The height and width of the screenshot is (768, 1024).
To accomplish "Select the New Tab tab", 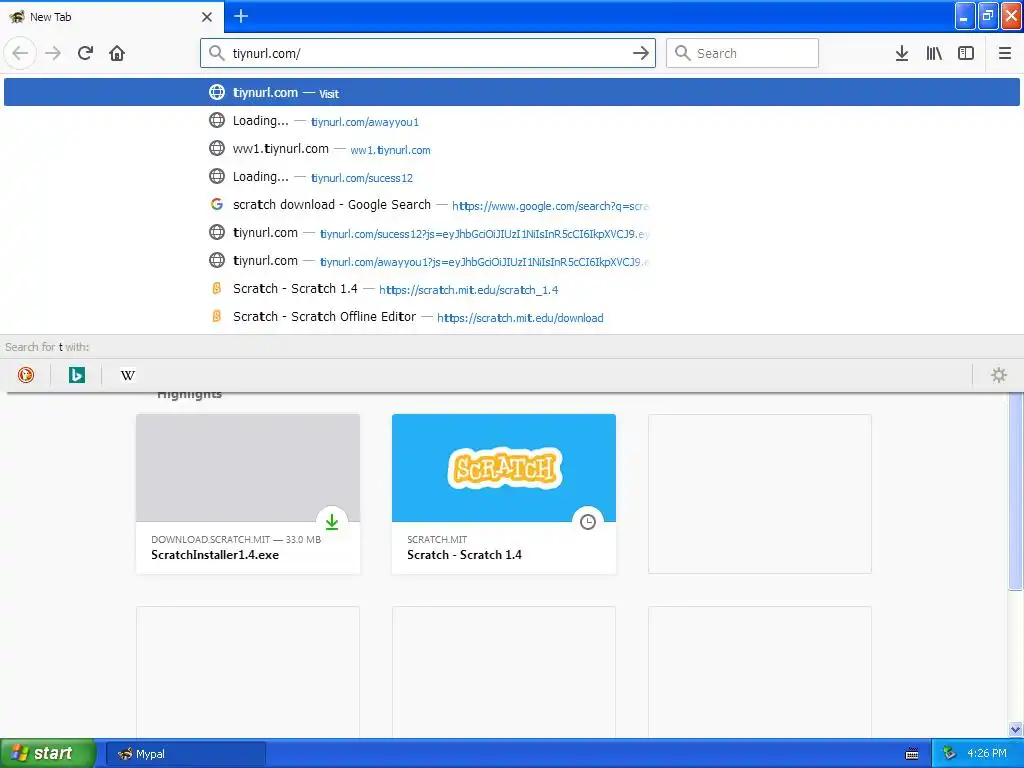I will (x=111, y=17).
